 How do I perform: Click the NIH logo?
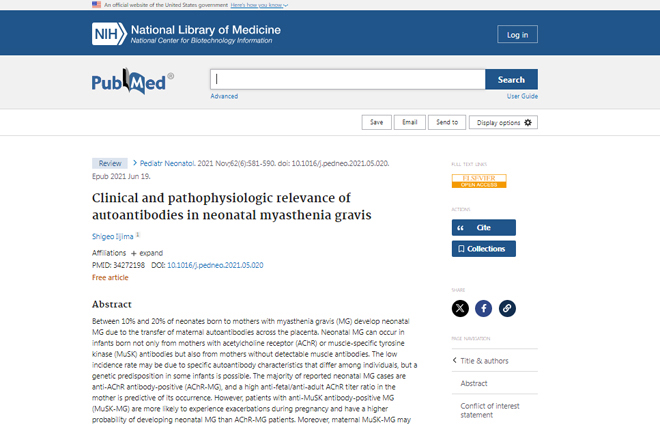point(109,34)
